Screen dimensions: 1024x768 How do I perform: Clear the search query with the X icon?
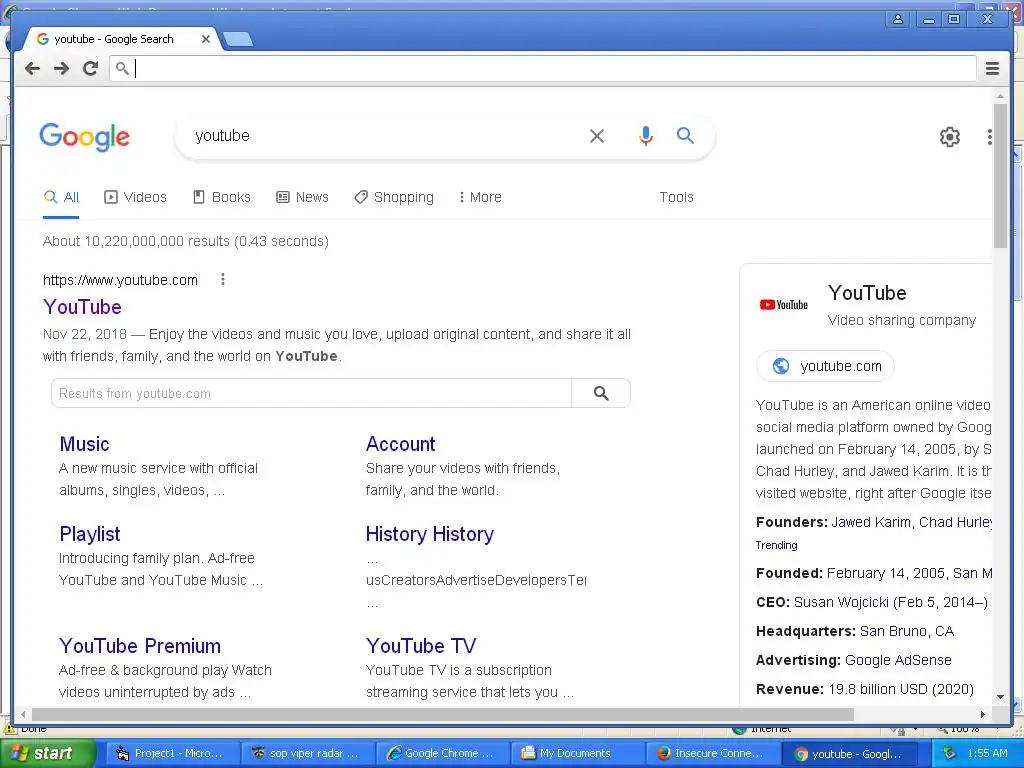coord(597,136)
